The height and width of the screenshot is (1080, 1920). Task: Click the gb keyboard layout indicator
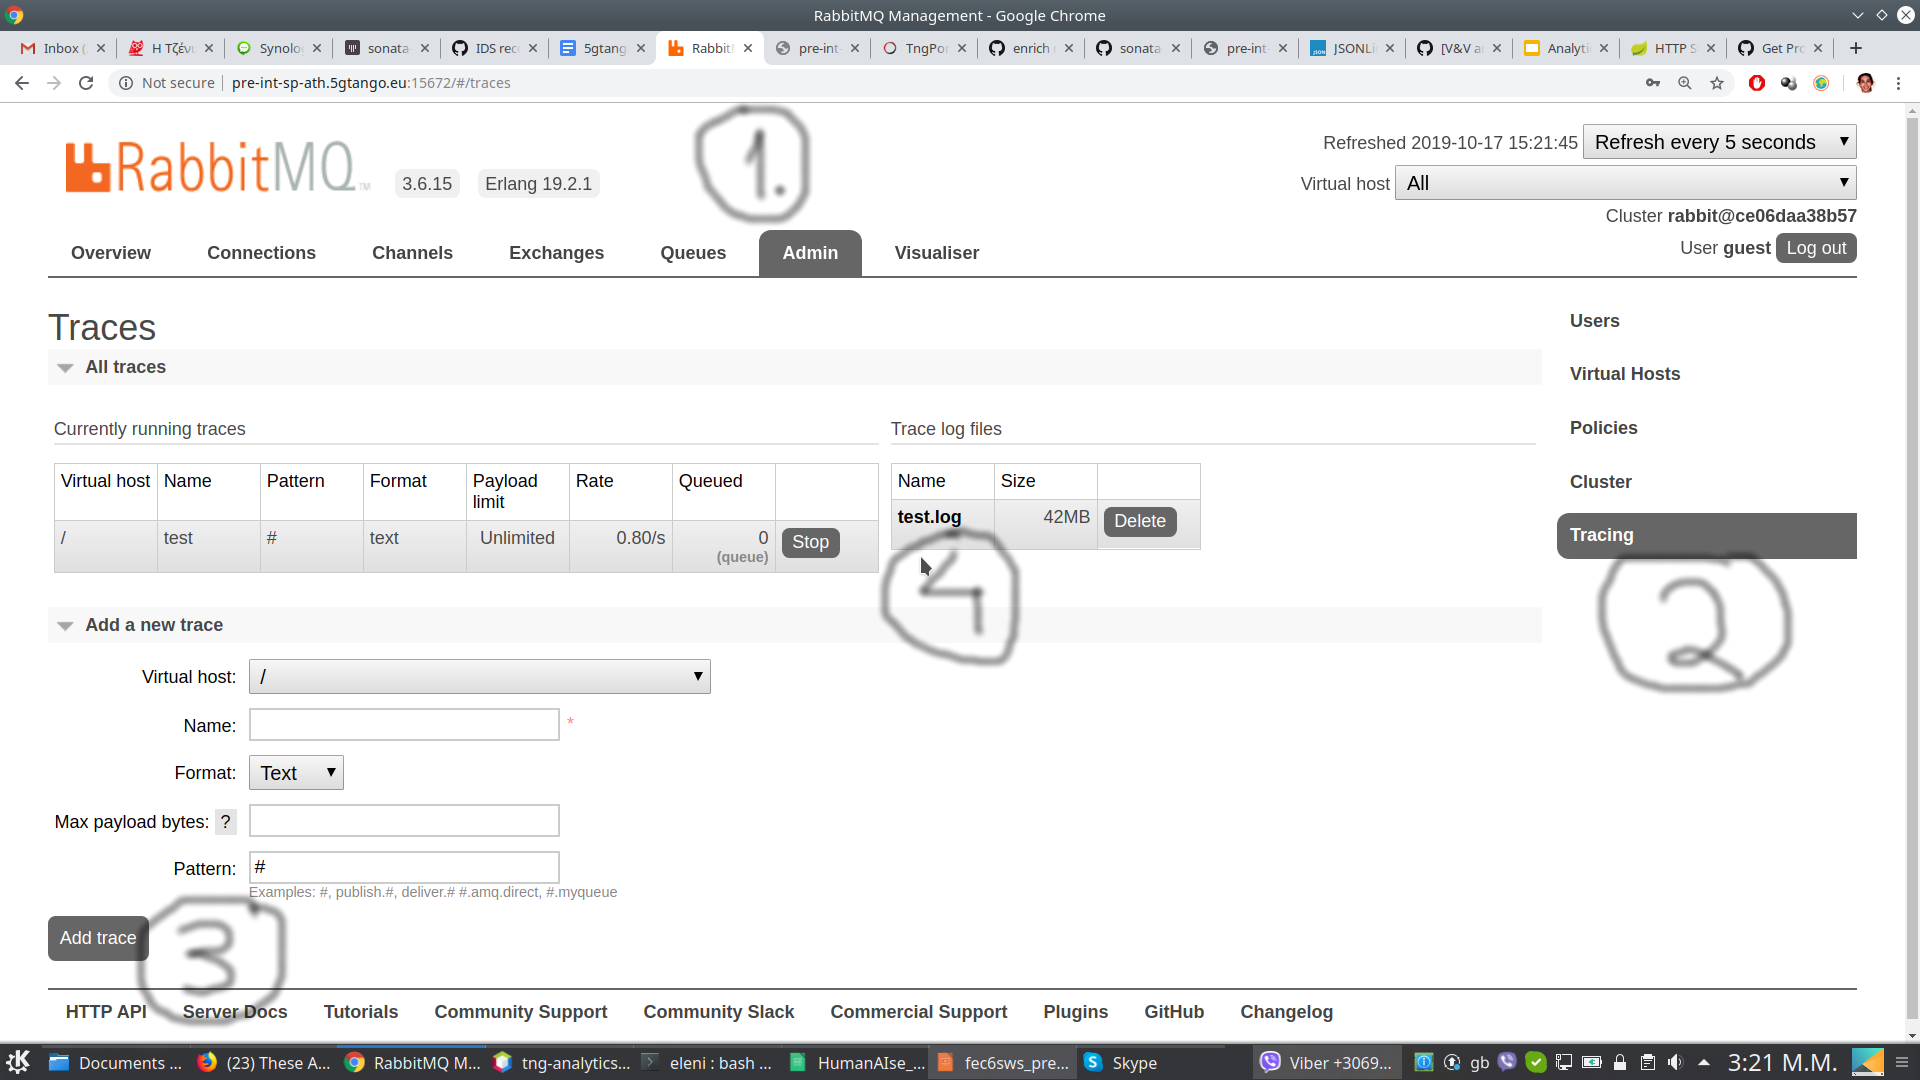[x=1480, y=1062]
